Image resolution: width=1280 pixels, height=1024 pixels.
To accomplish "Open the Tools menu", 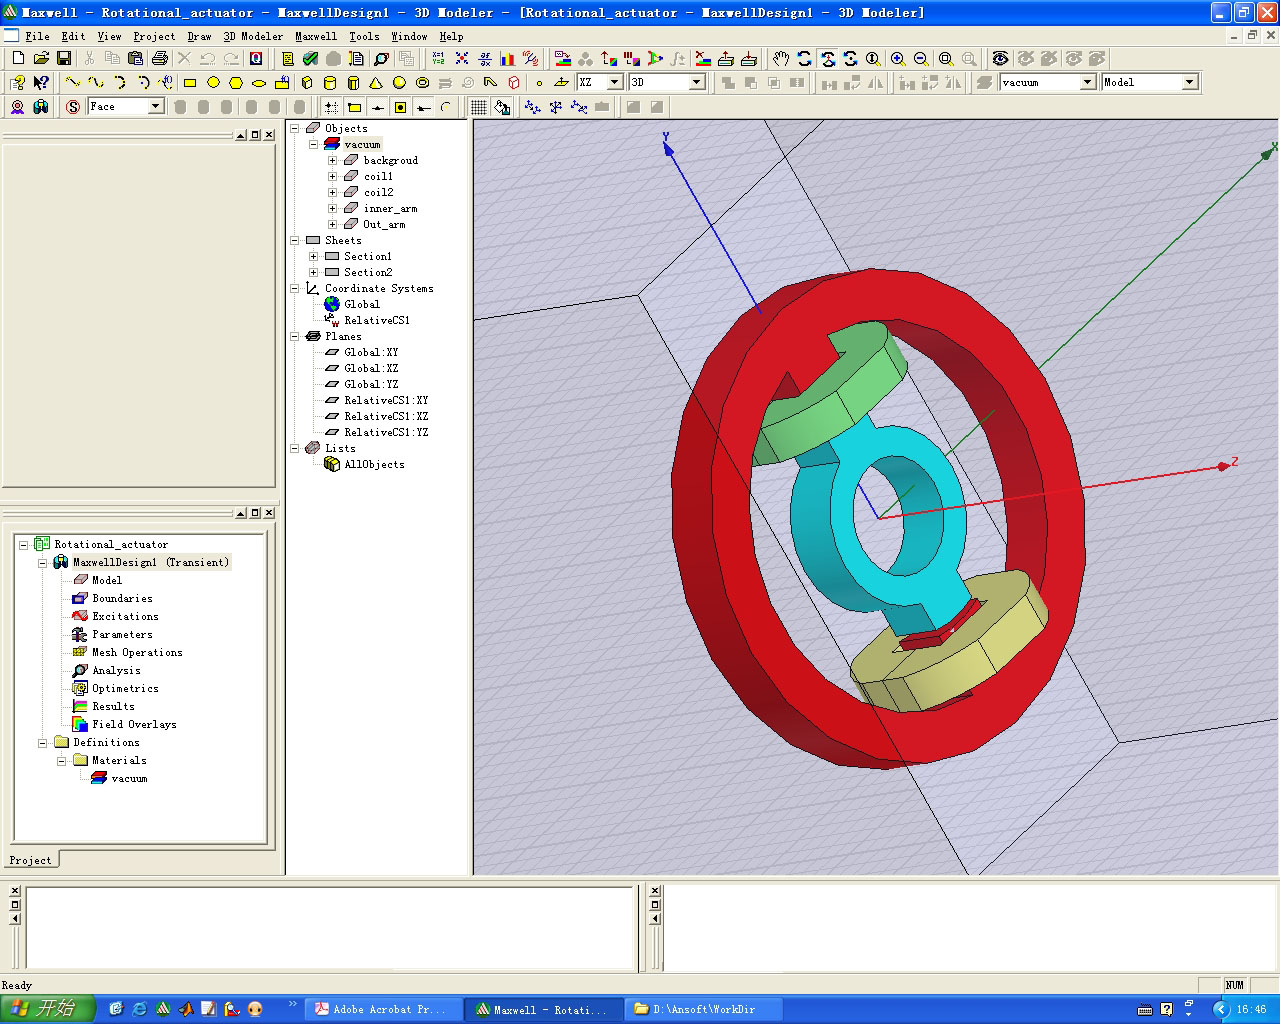I will click(364, 36).
